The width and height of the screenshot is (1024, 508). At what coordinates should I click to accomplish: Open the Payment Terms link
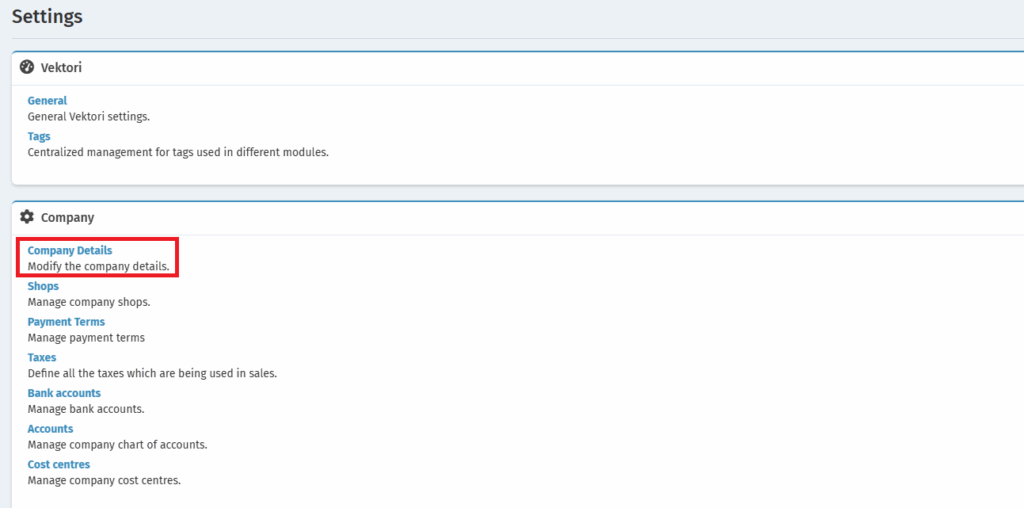point(66,322)
